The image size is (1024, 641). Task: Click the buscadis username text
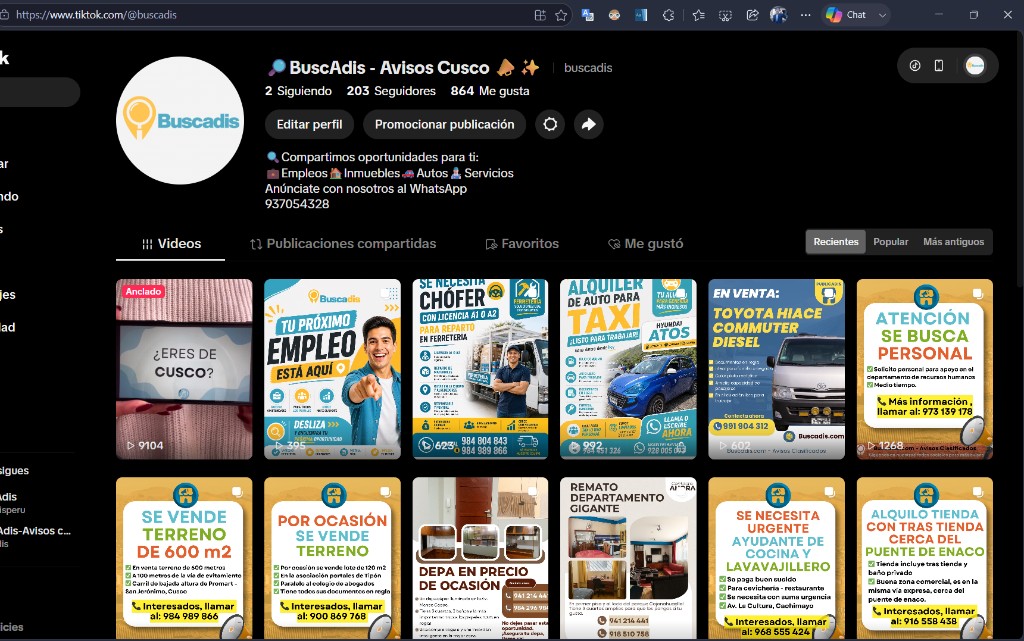[x=588, y=68]
